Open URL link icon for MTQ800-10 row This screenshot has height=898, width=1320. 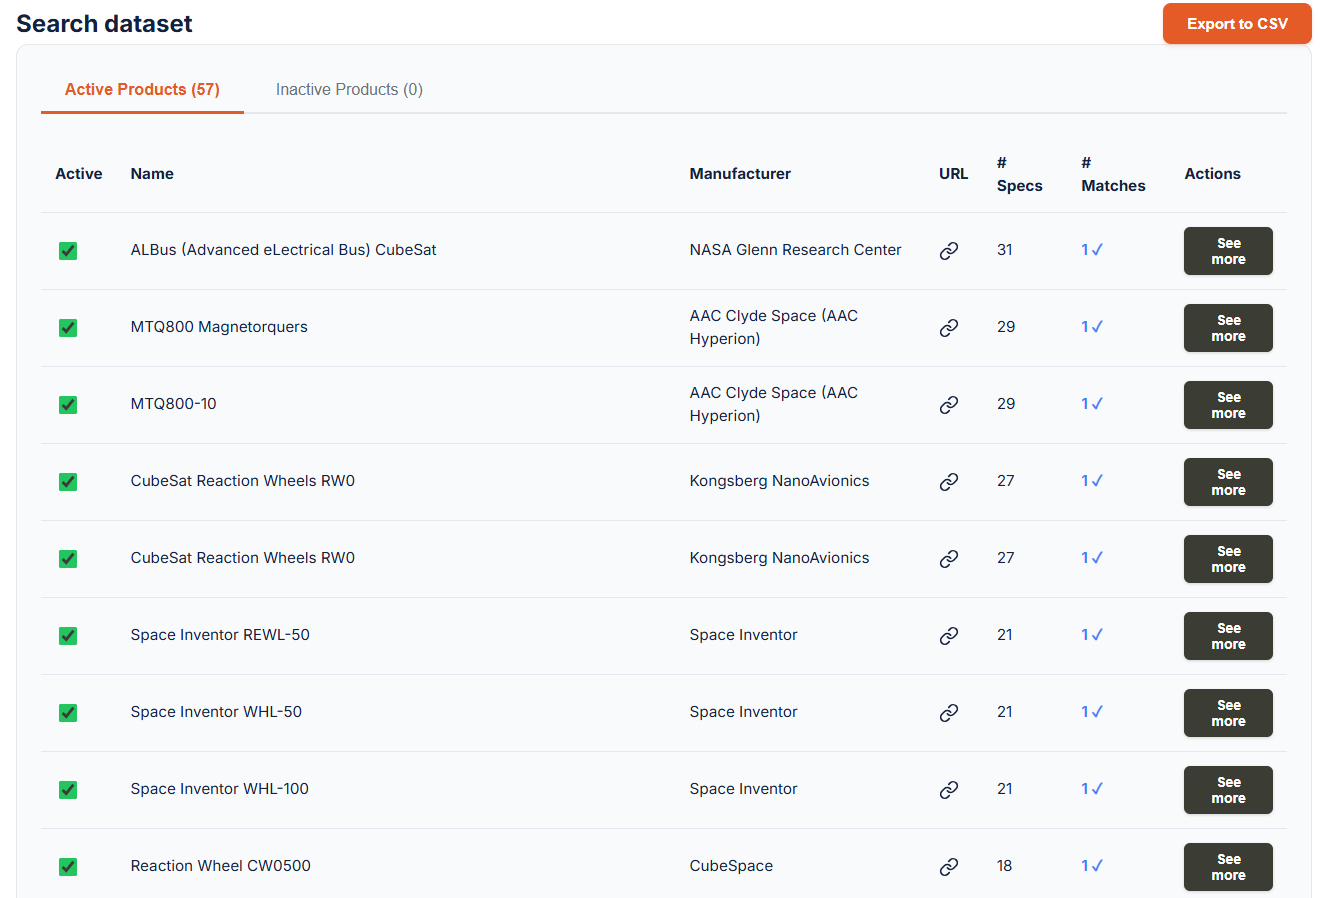click(x=949, y=405)
